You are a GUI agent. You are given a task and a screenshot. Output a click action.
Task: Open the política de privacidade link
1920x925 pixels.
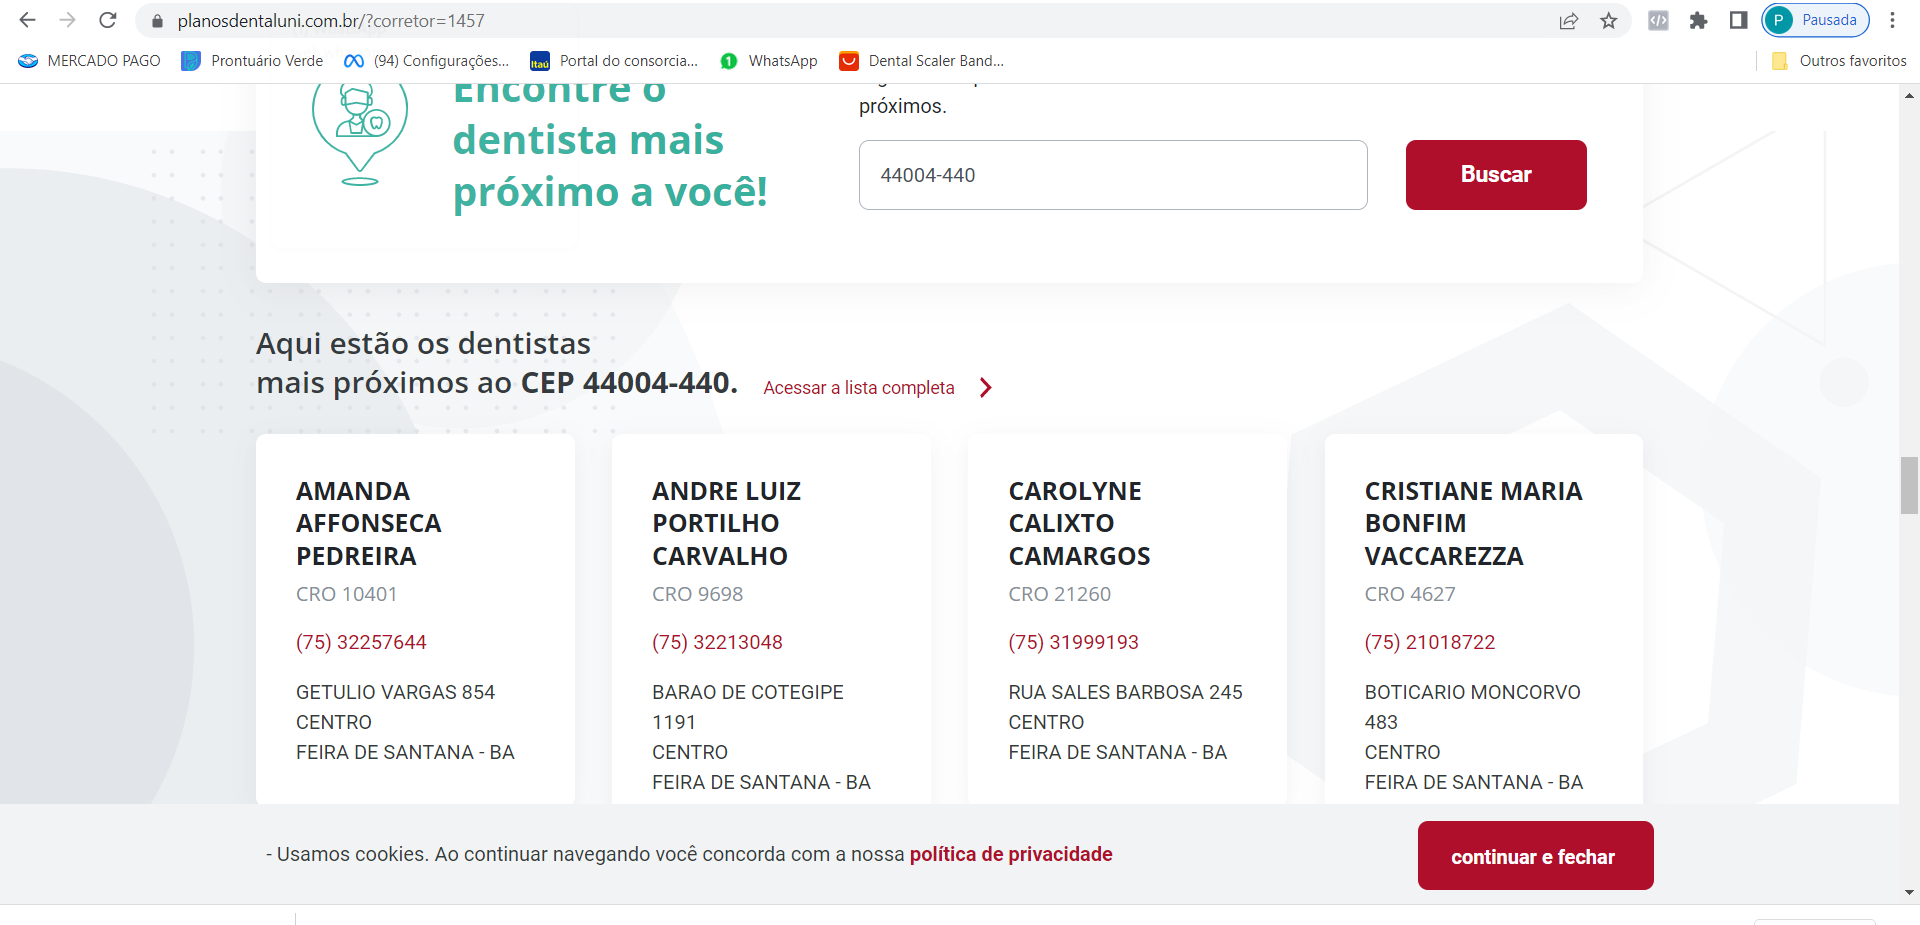click(x=1011, y=854)
